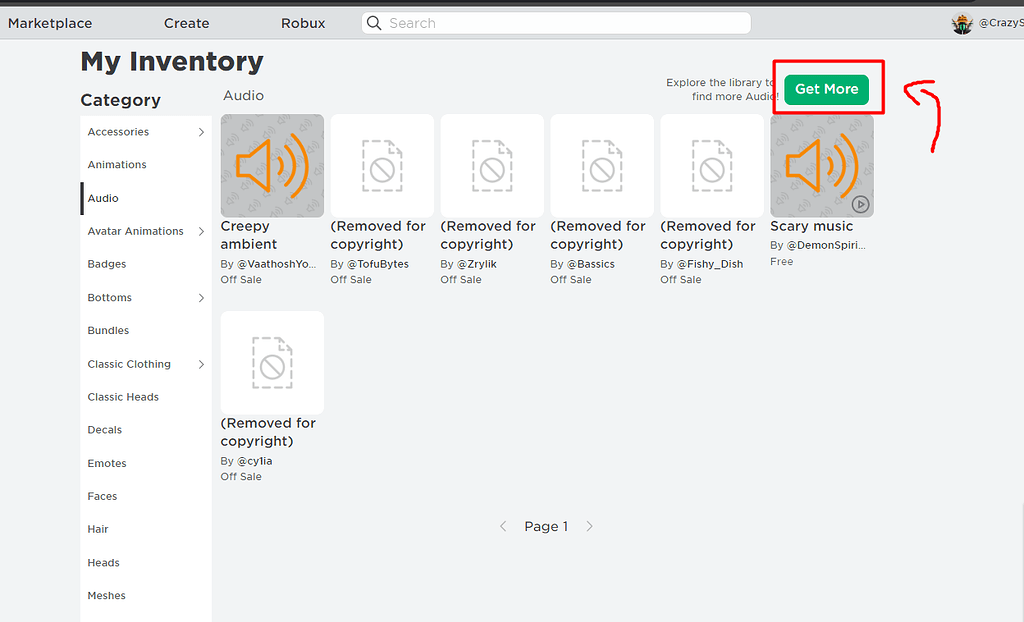1024x622 pixels.
Task: Select the Heads category
Action: click(104, 563)
